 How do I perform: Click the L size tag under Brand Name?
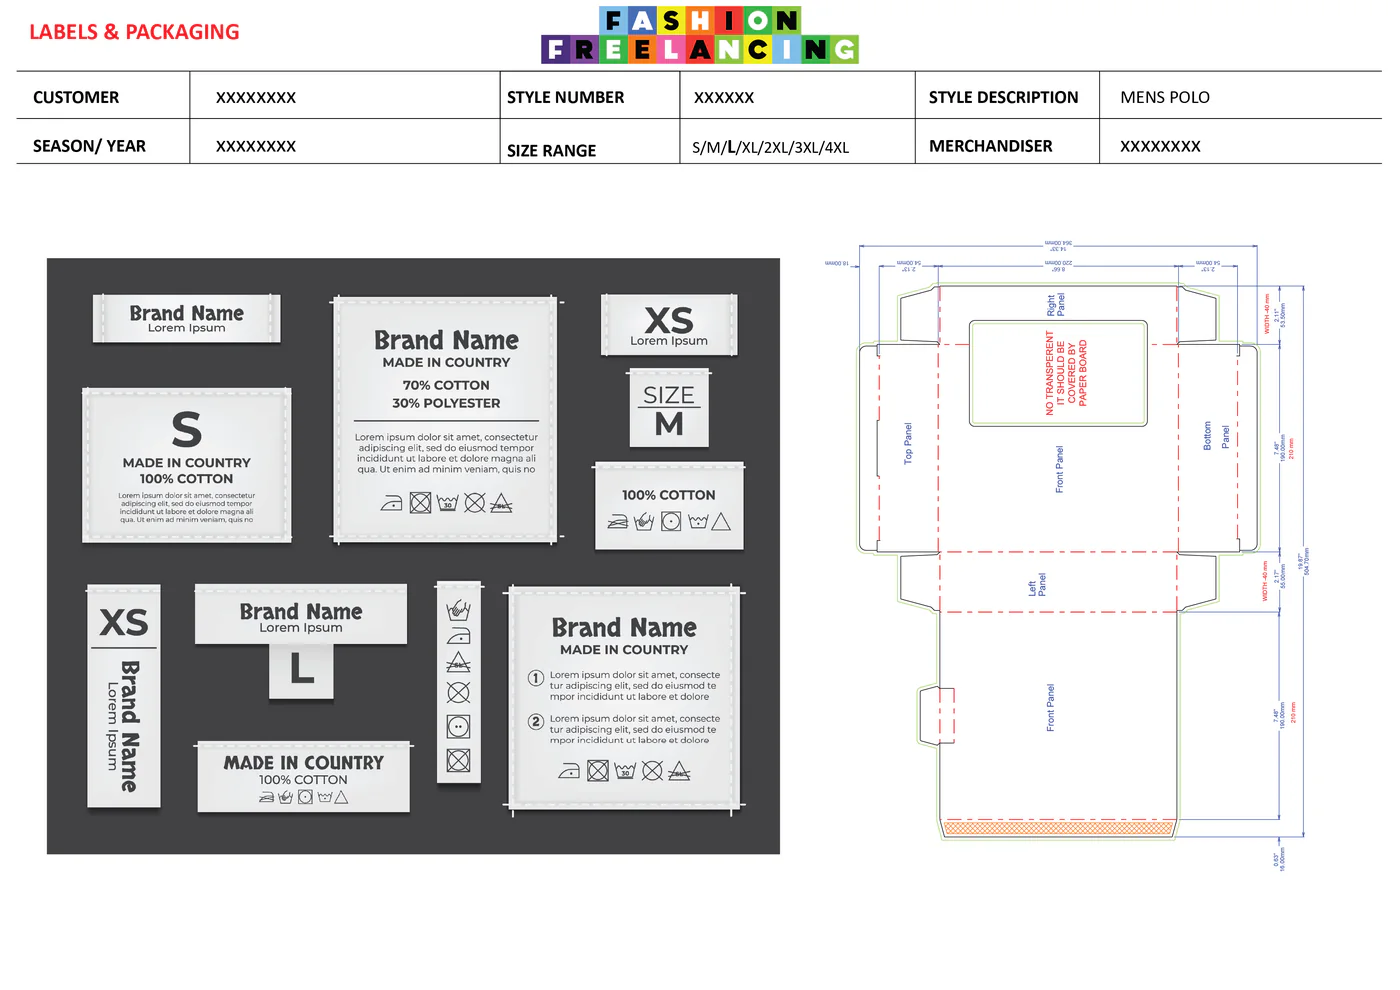click(x=301, y=670)
